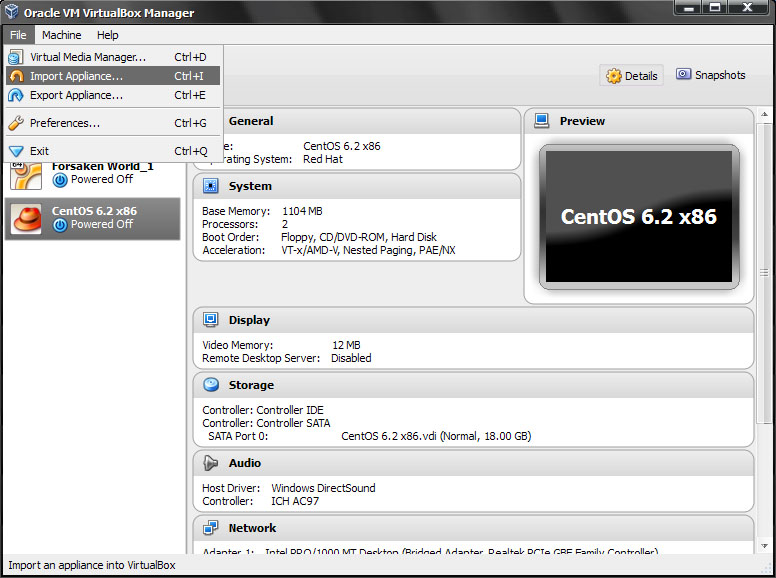Open the System section header
The image size is (776, 578).
pos(356,186)
